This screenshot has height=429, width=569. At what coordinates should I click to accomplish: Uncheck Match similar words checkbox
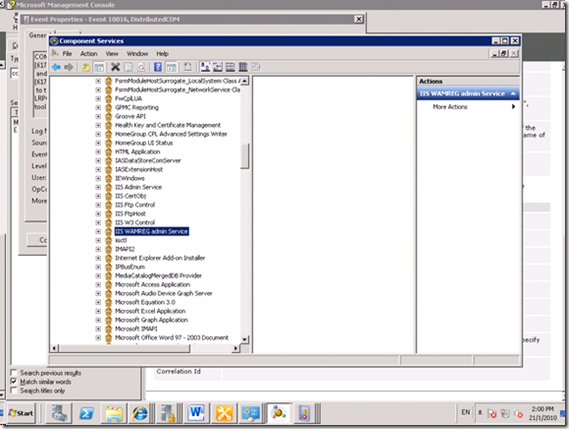(x=14, y=381)
